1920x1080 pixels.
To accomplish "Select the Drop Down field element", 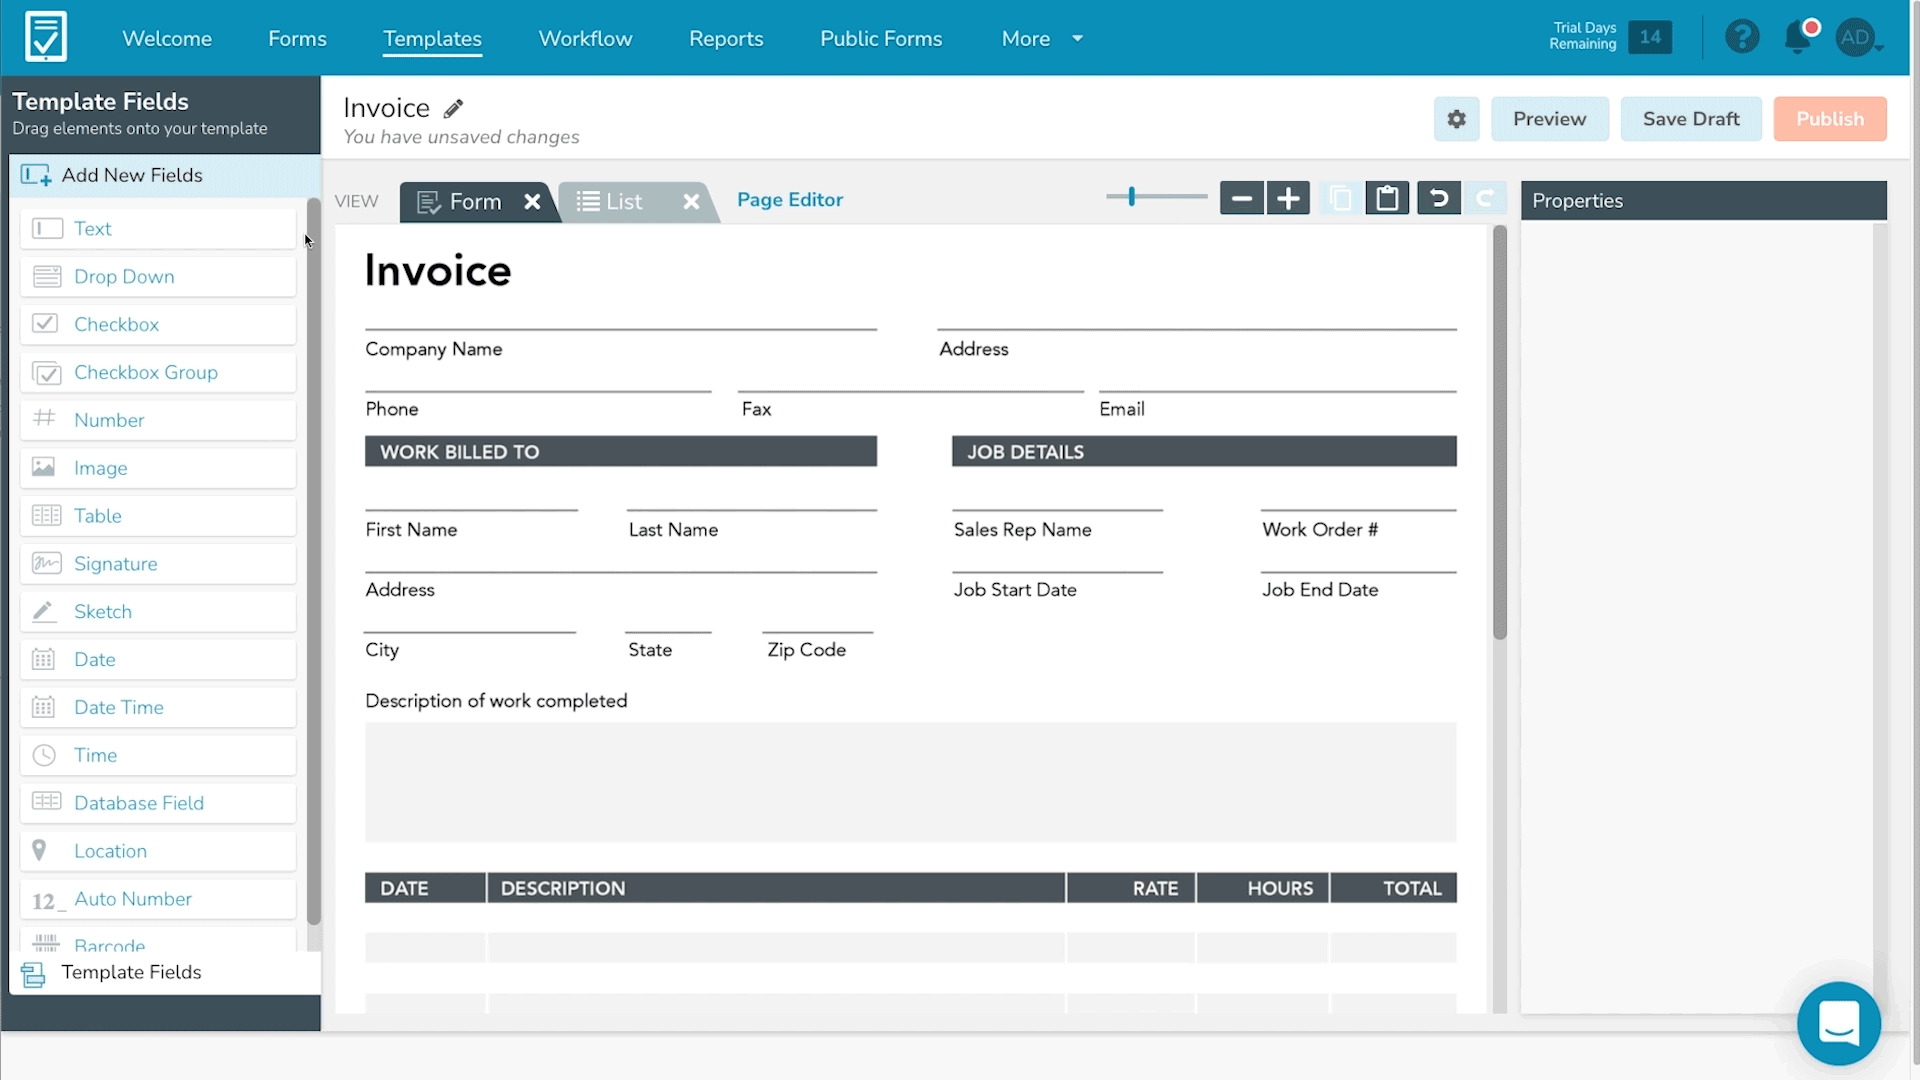I will coord(158,276).
